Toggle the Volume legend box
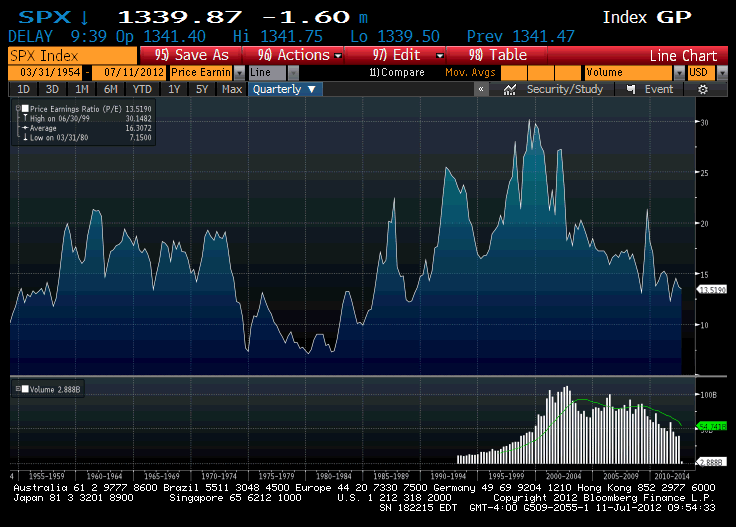This screenshot has width=736, height=527. click(15, 387)
